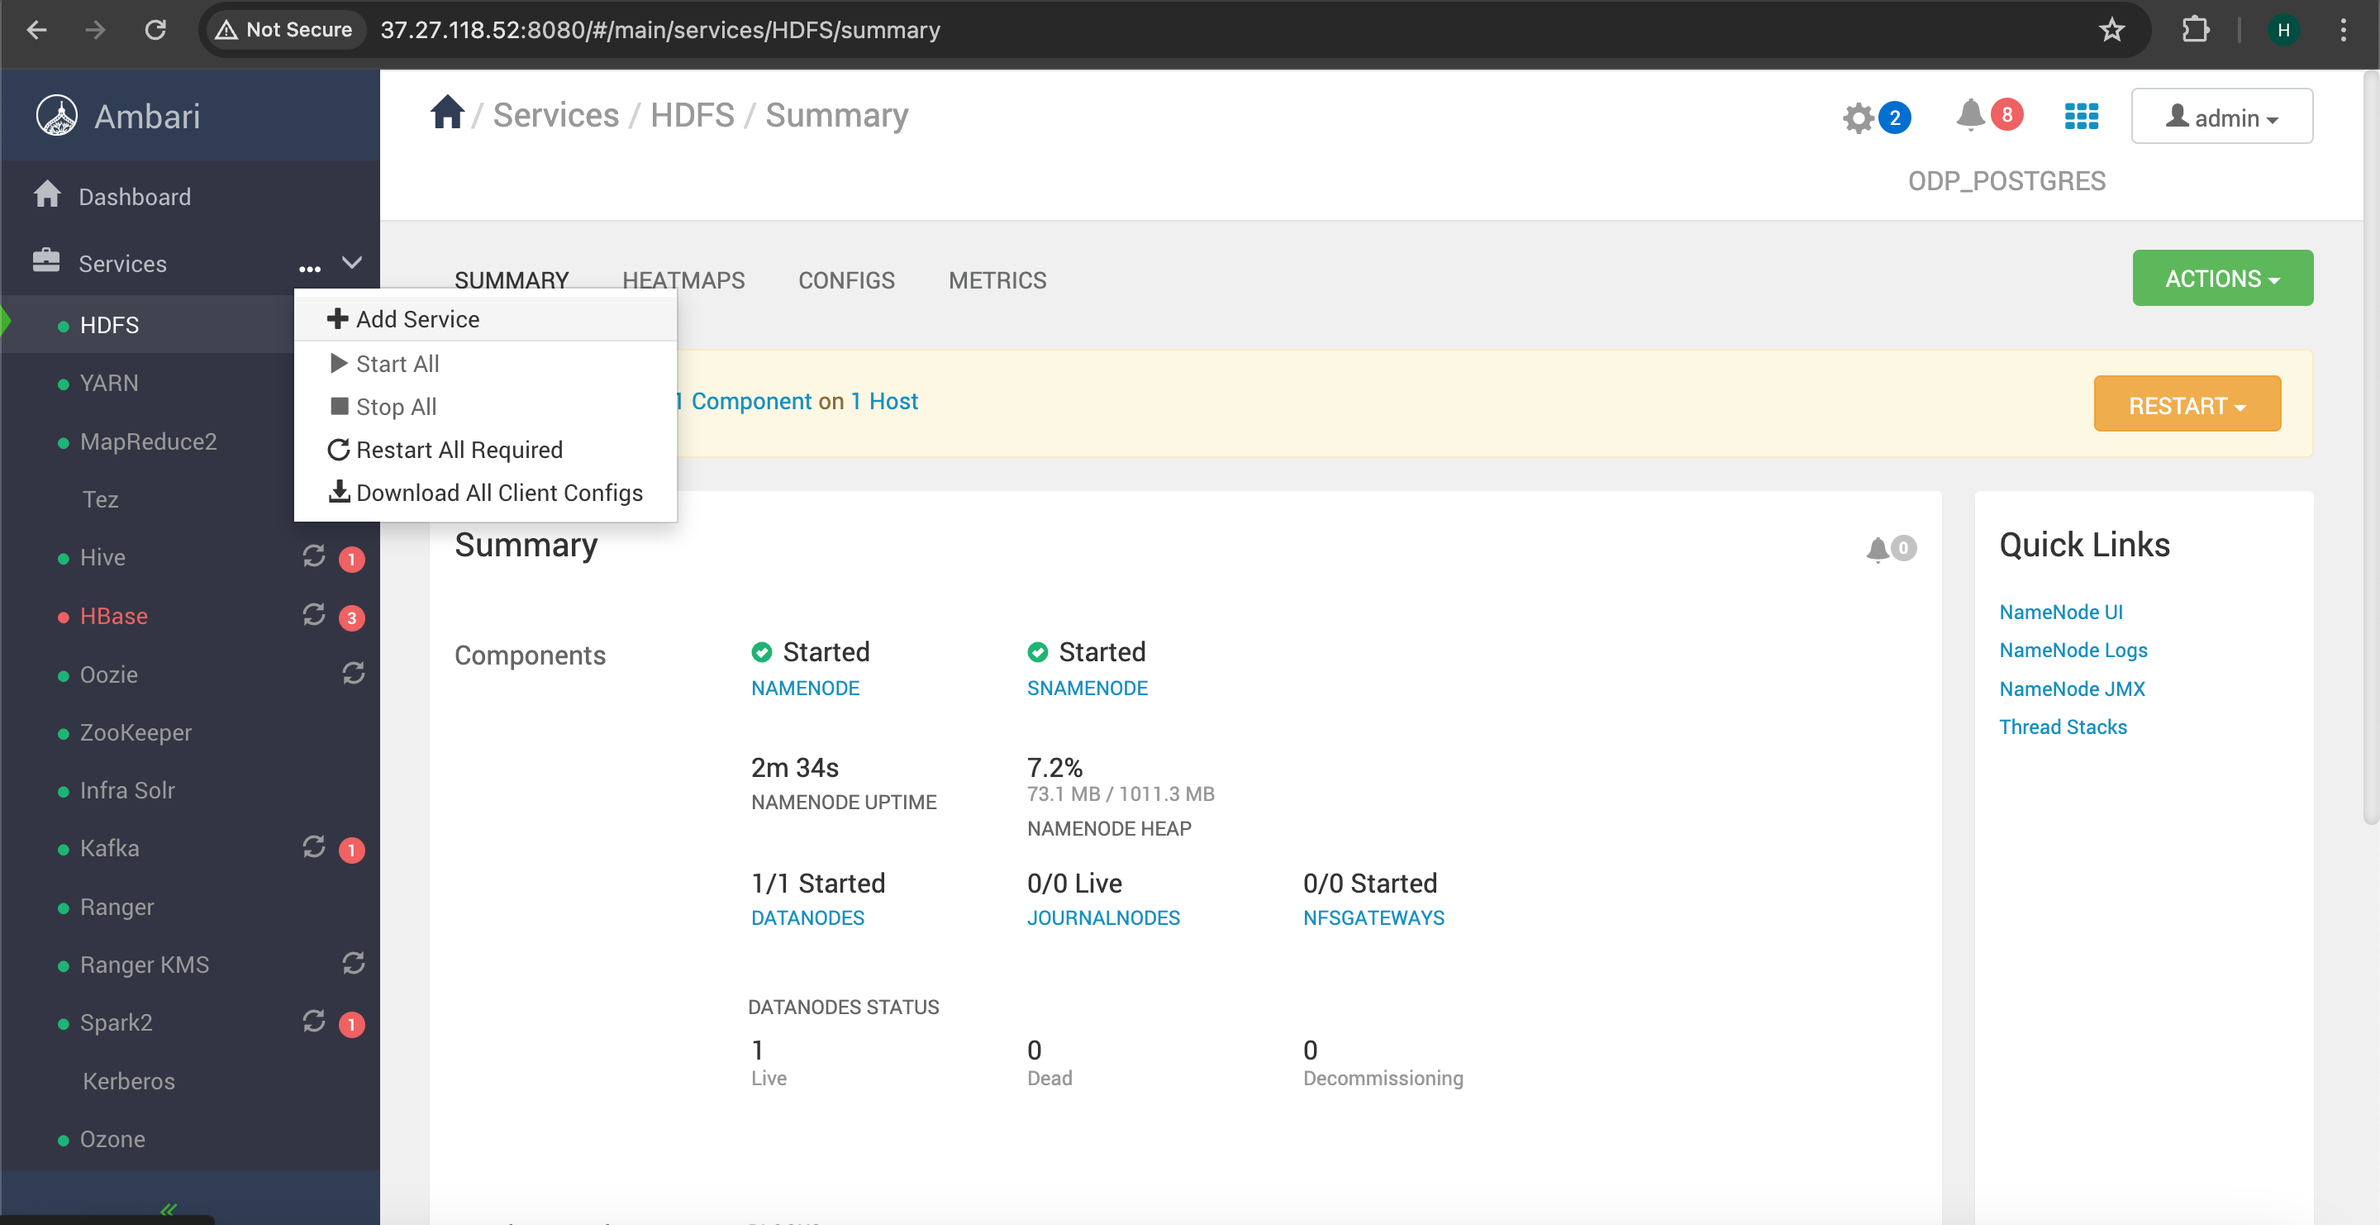Screen dimensions: 2380x1225
Task: Click Services in the breadcrumb
Action: pos(556,115)
